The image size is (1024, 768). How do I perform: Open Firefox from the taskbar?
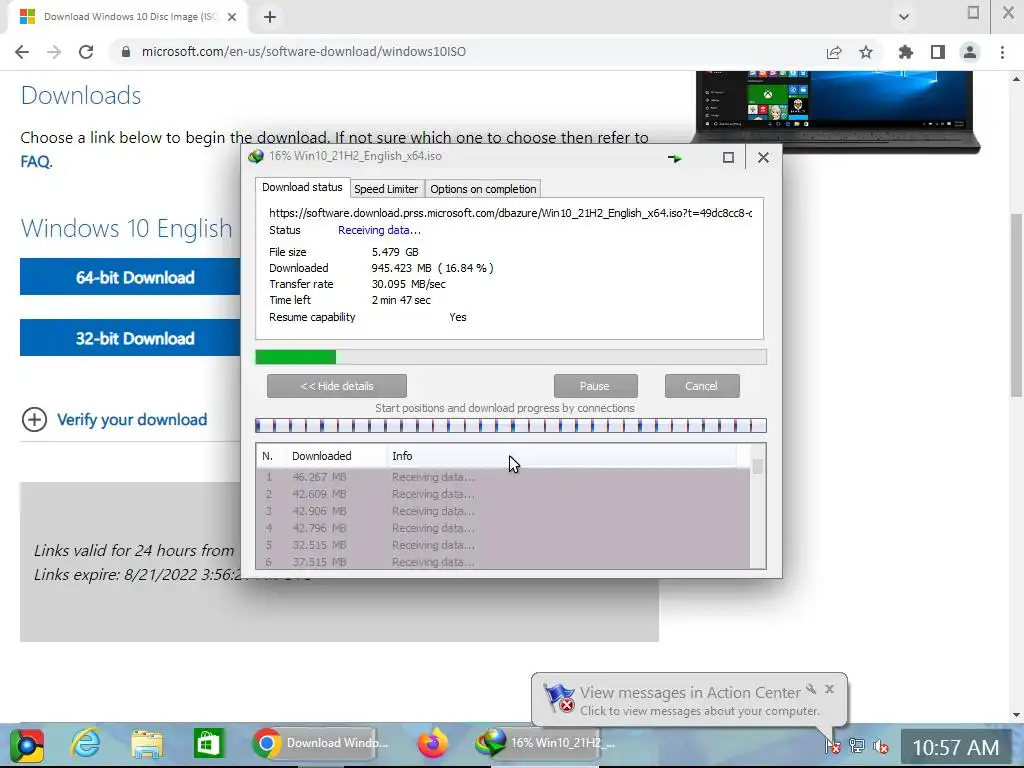click(432, 744)
